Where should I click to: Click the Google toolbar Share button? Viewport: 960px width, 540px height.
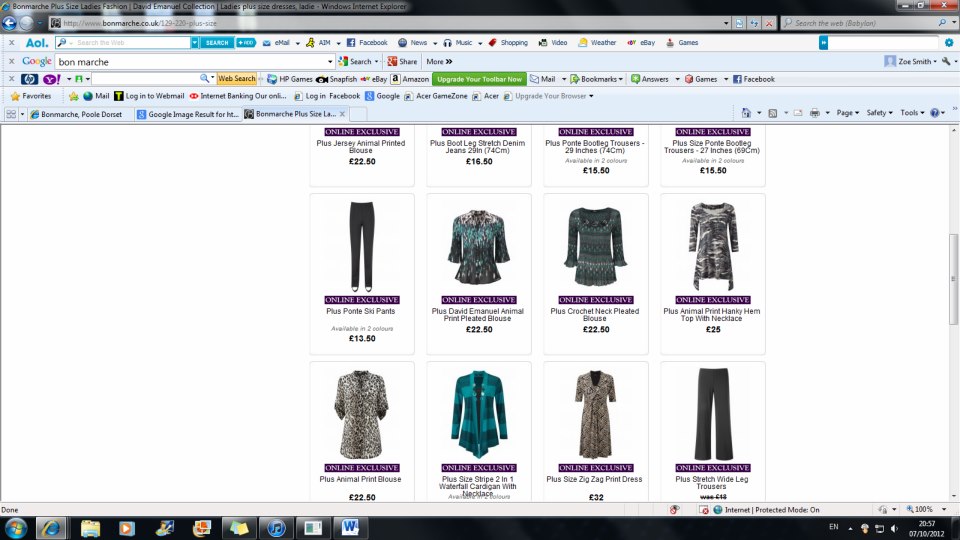[402, 61]
